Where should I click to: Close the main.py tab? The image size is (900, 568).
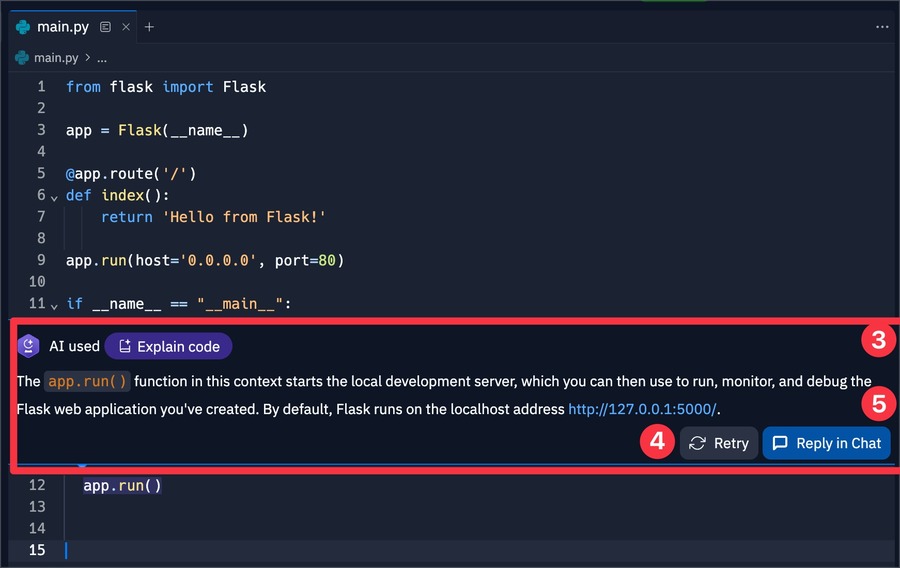point(126,27)
